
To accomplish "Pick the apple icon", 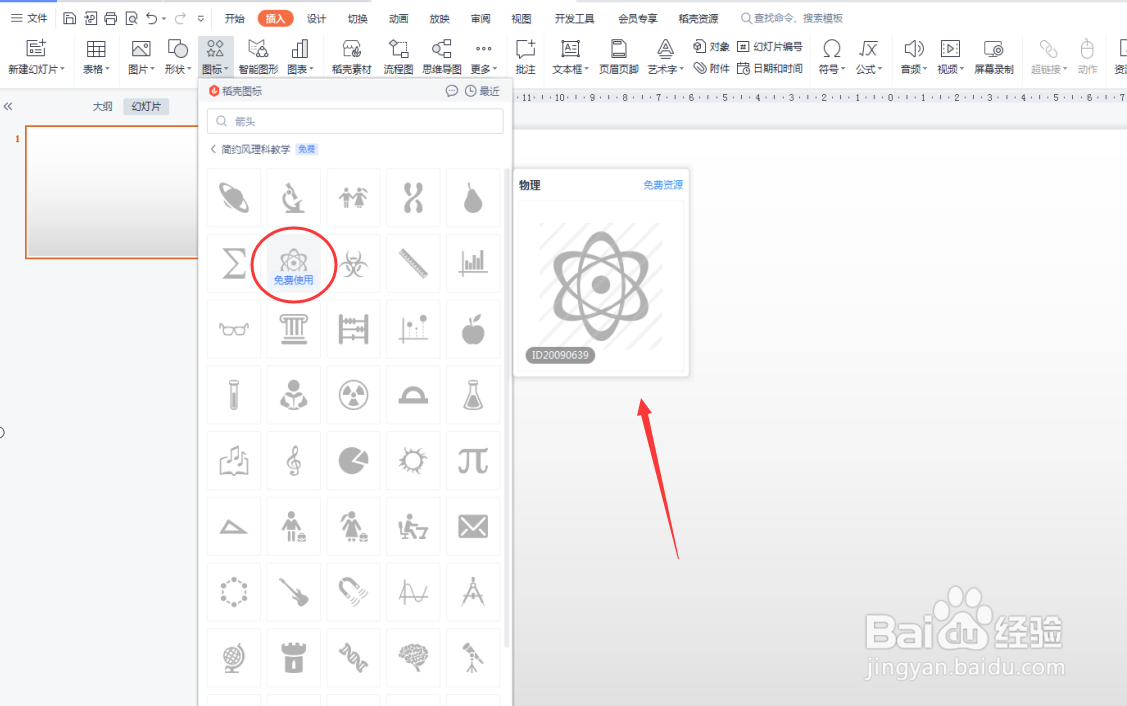I will point(472,329).
